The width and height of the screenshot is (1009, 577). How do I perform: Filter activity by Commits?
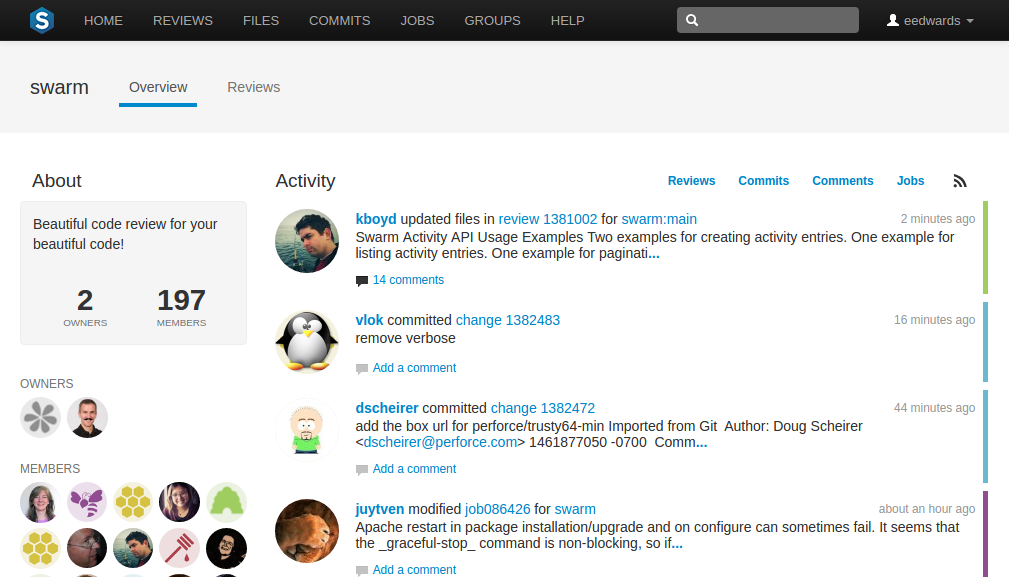(x=763, y=181)
